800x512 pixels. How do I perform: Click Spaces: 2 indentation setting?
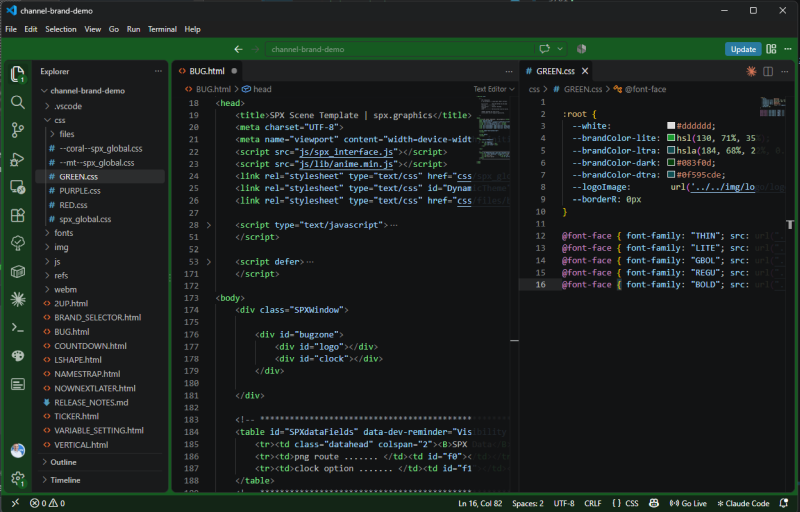[528, 503]
